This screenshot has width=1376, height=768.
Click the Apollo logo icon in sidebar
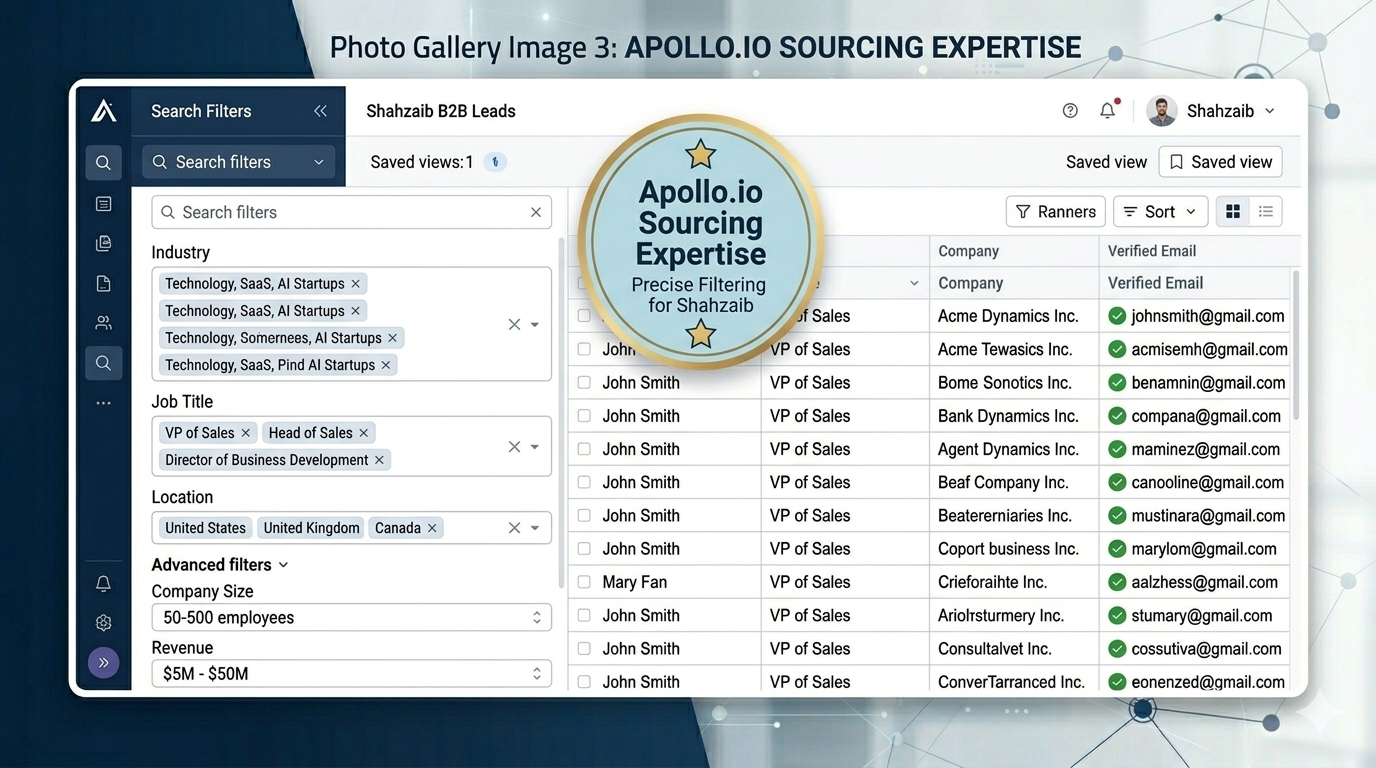(x=103, y=111)
